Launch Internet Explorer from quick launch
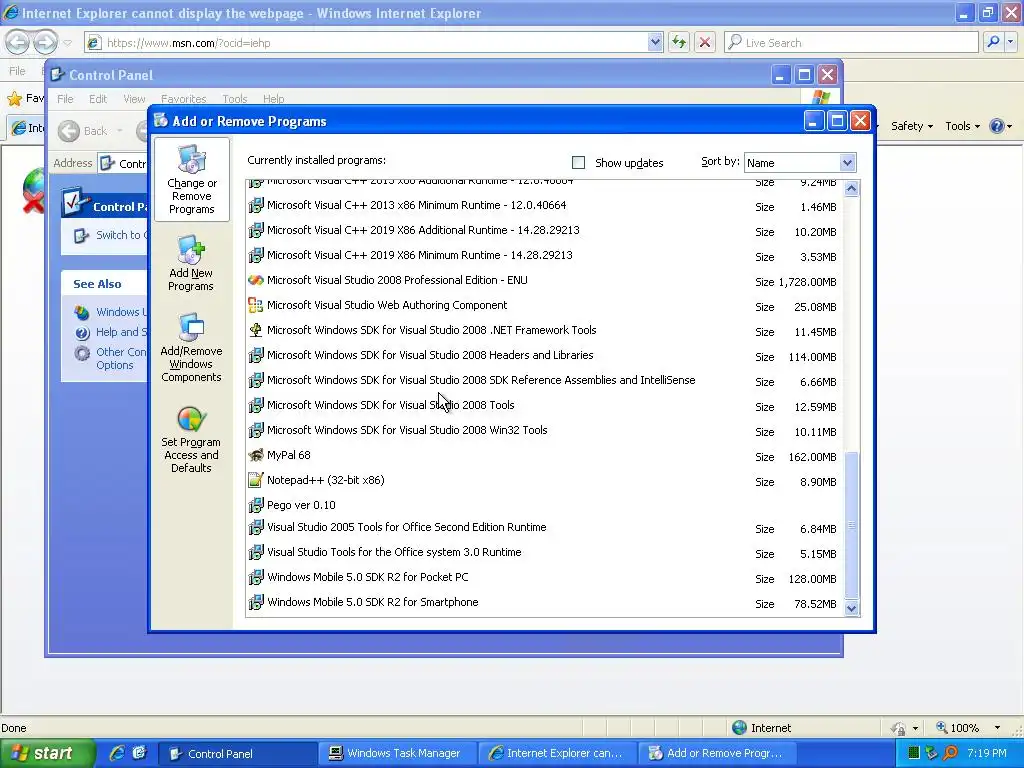Image resolution: width=1024 pixels, height=768 pixels. point(117,753)
